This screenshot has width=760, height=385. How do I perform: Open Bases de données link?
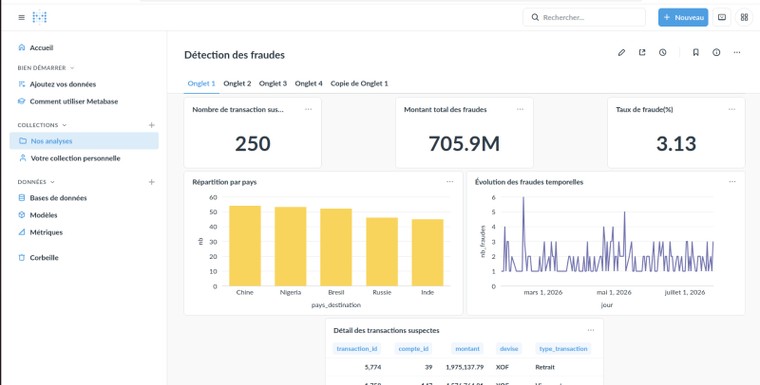[58, 198]
